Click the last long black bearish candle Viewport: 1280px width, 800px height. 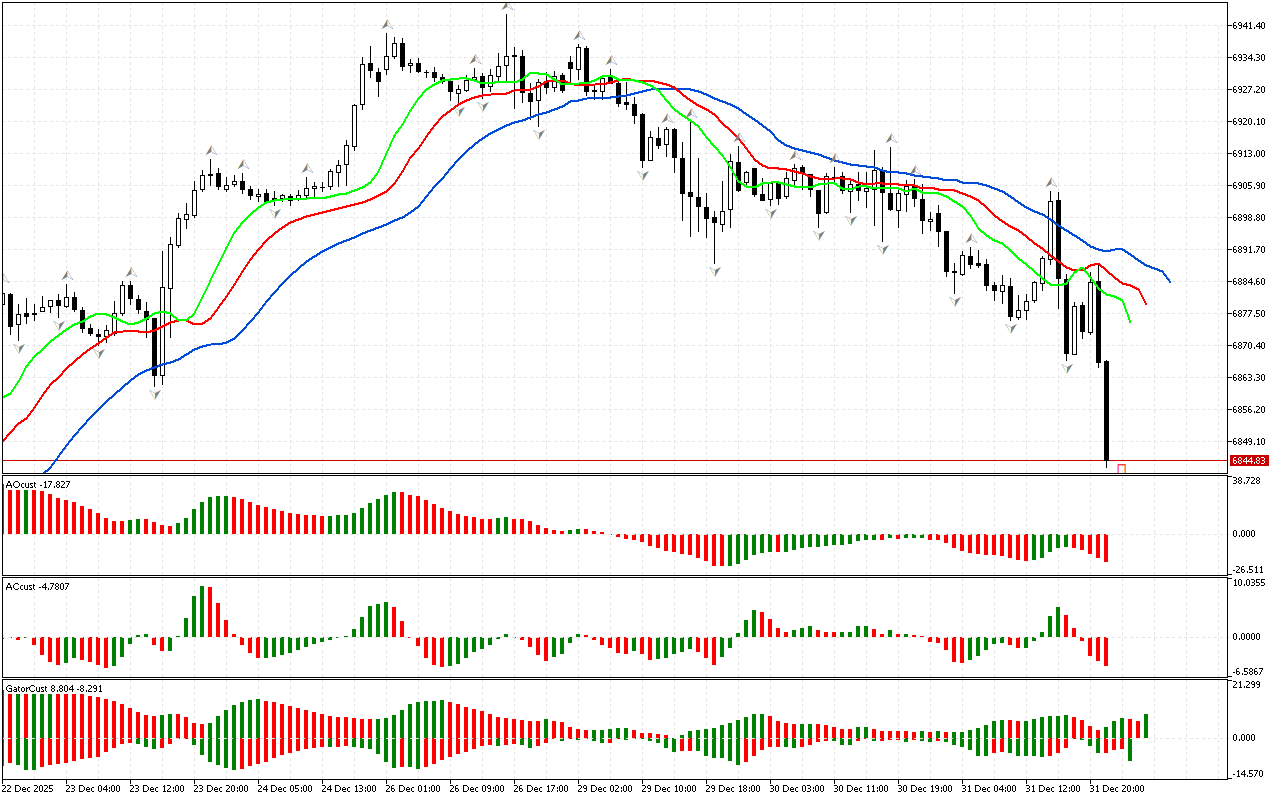(x=1107, y=410)
